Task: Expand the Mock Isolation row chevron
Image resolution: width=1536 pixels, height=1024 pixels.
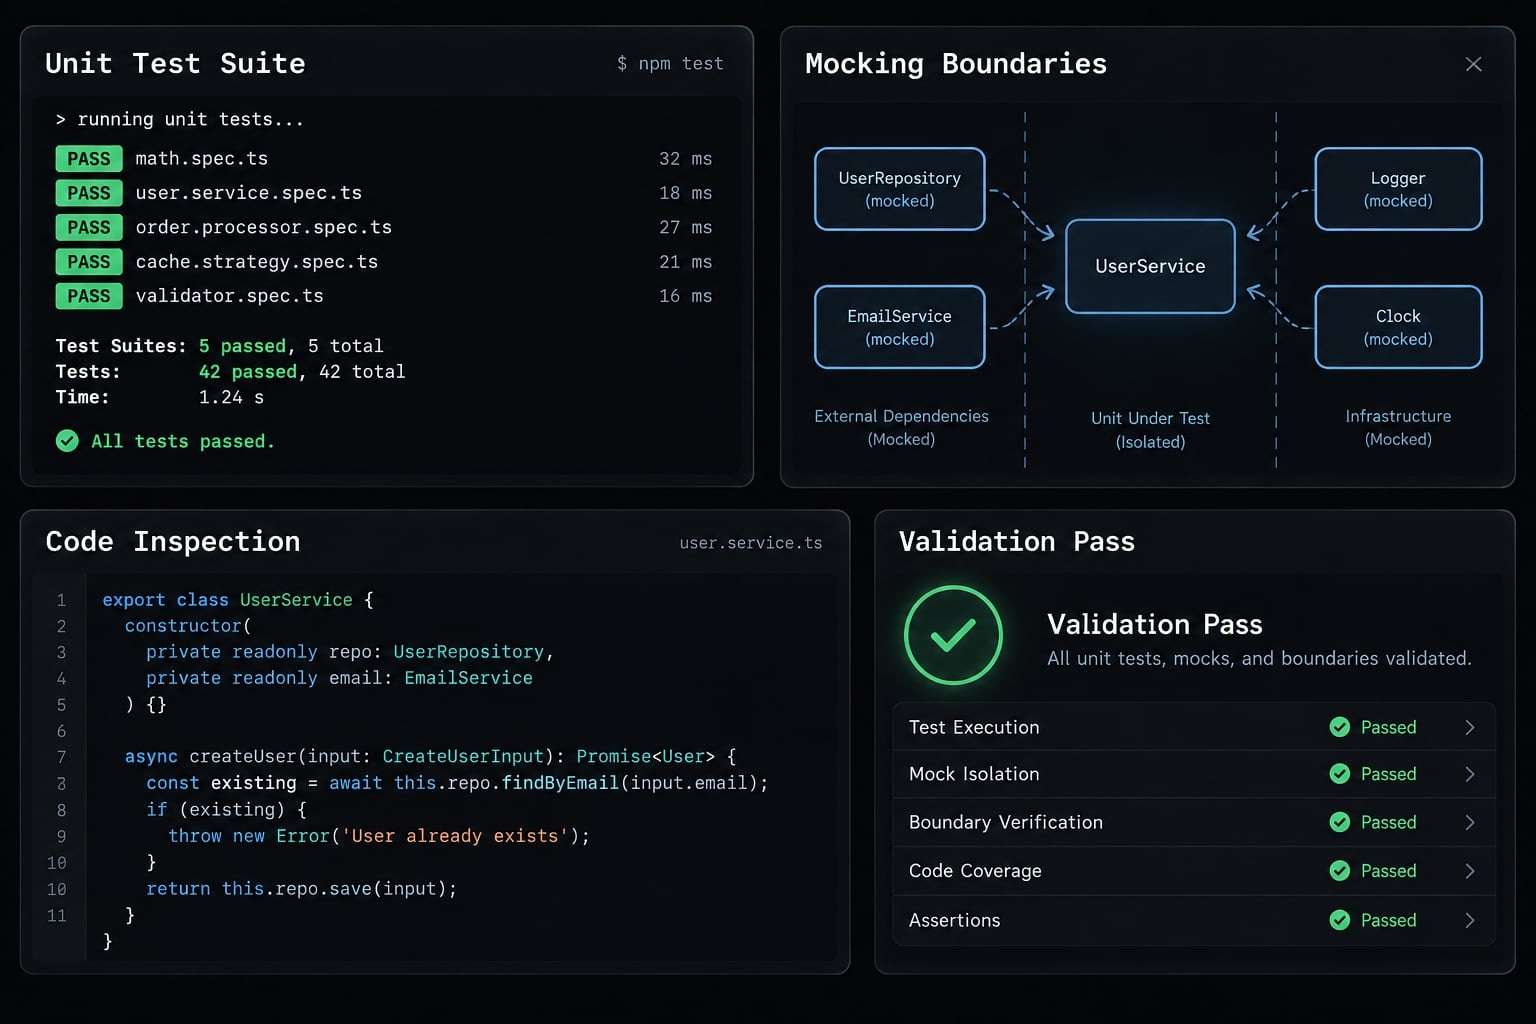Action: [x=1470, y=774]
